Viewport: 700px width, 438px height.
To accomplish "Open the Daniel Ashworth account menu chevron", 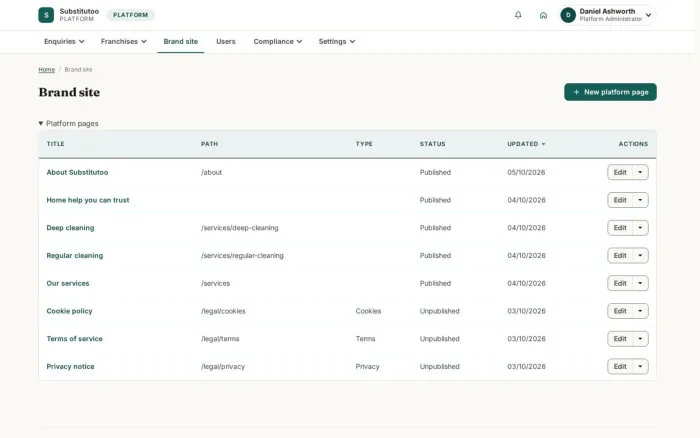I will (x=648, y=15).
